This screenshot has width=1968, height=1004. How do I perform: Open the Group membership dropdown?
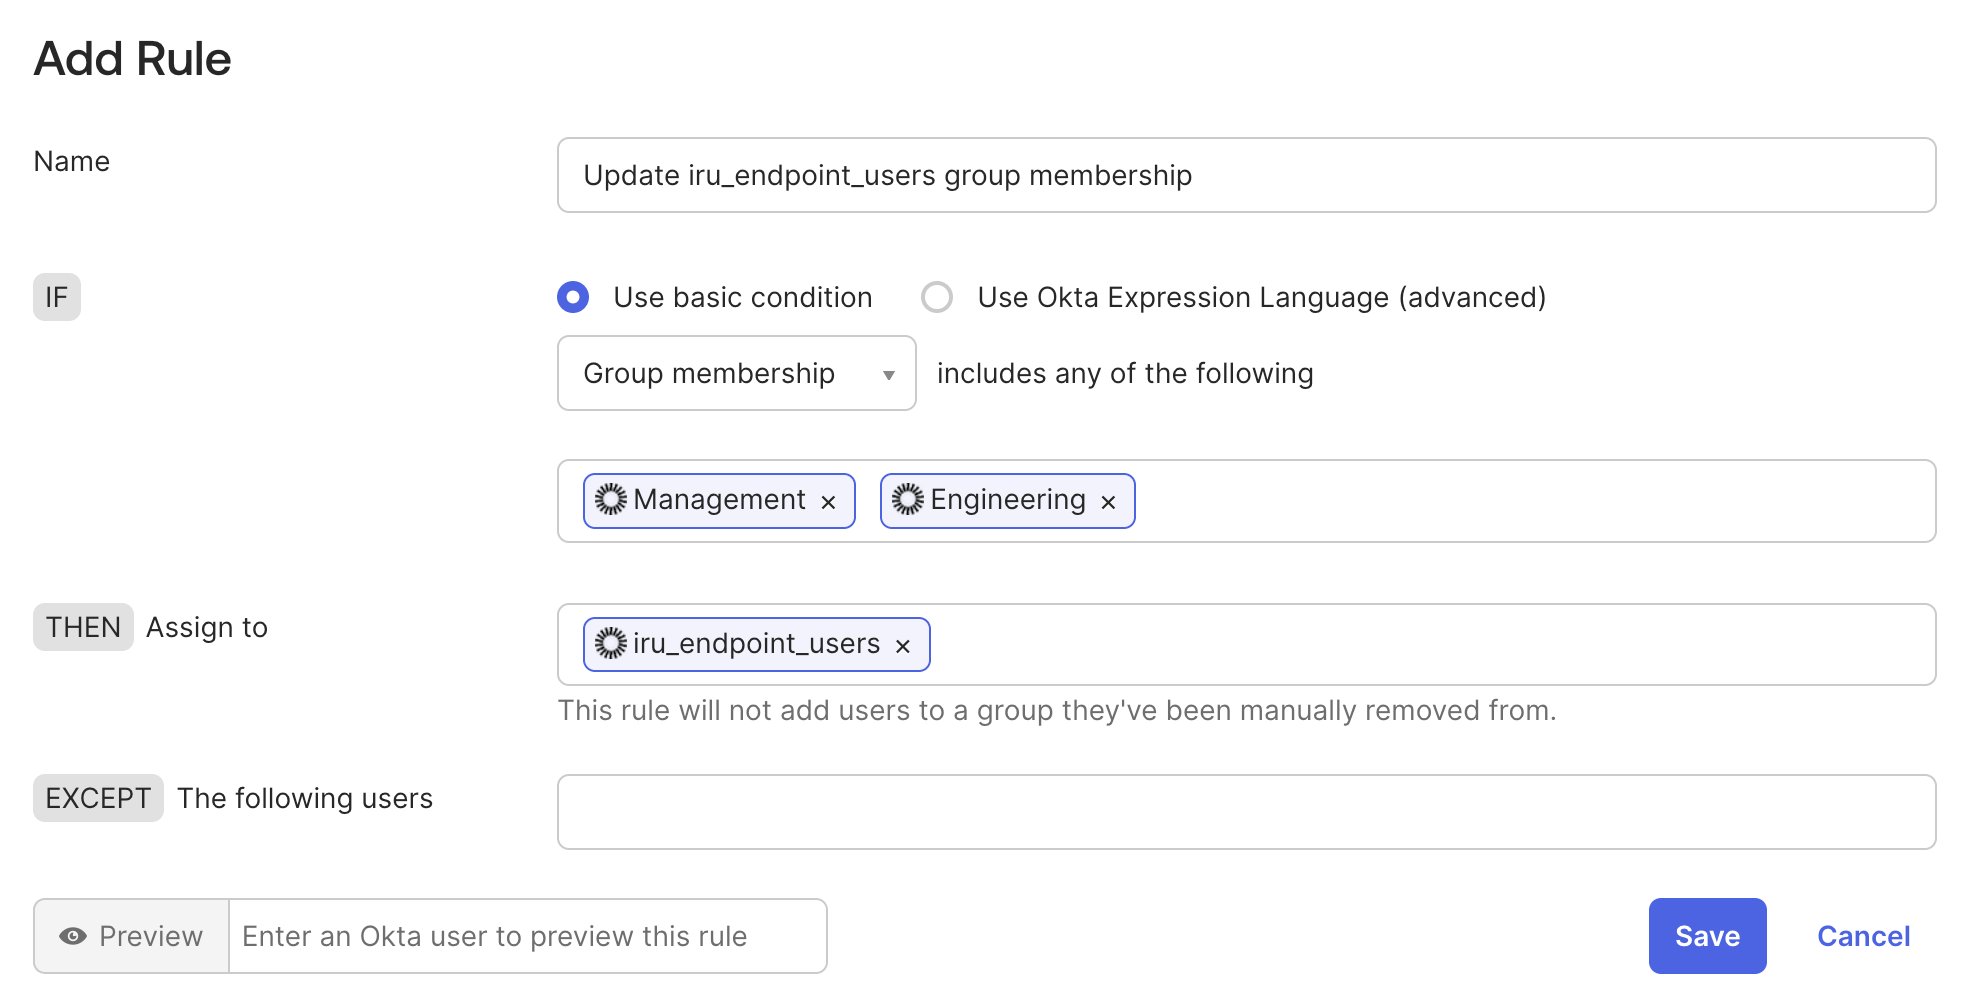[737, 373]
